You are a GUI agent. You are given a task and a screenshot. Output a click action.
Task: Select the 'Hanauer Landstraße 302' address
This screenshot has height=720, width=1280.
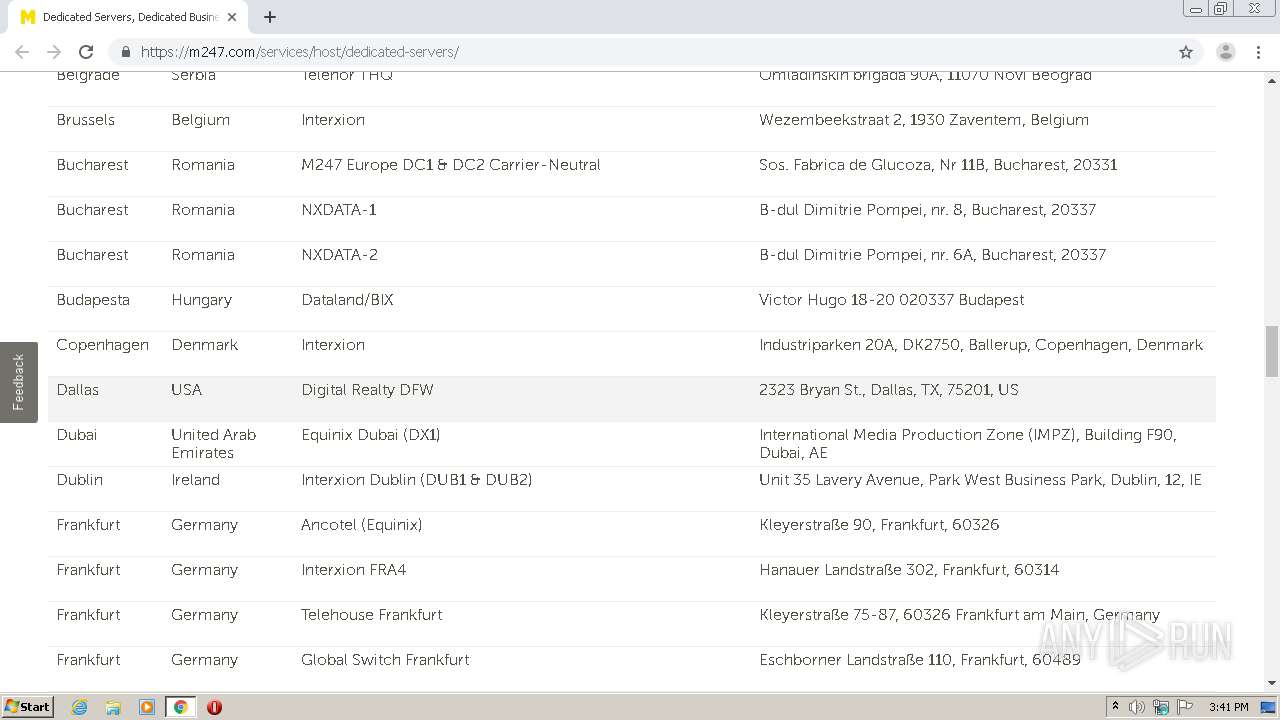pyautogui.click(x=909, y=570)
